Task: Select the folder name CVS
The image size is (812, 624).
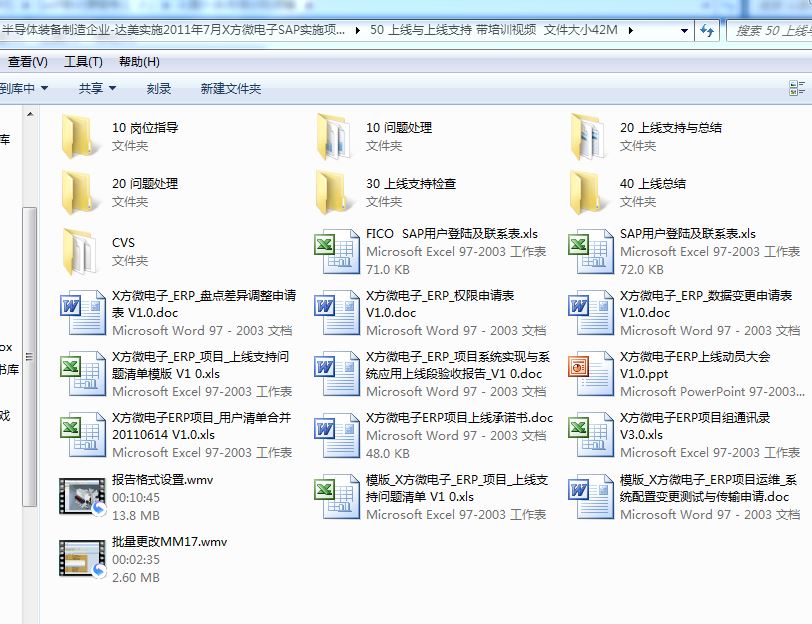Action: pyautogui.click(x=123, y=243)
